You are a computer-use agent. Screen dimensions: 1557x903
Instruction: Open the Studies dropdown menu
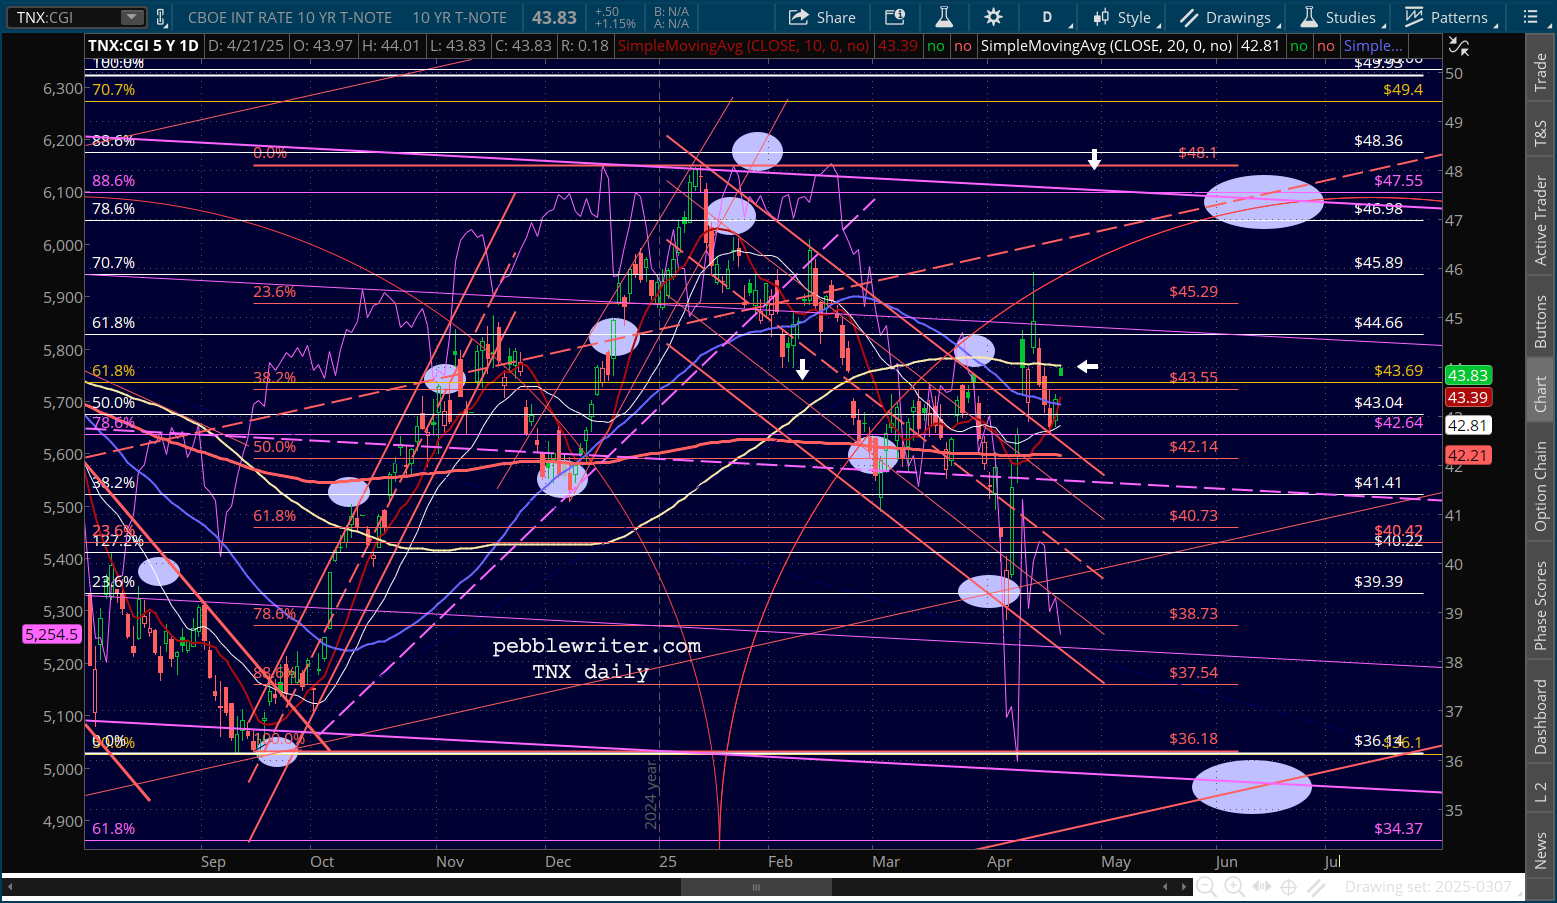(x=1342, y=17)
